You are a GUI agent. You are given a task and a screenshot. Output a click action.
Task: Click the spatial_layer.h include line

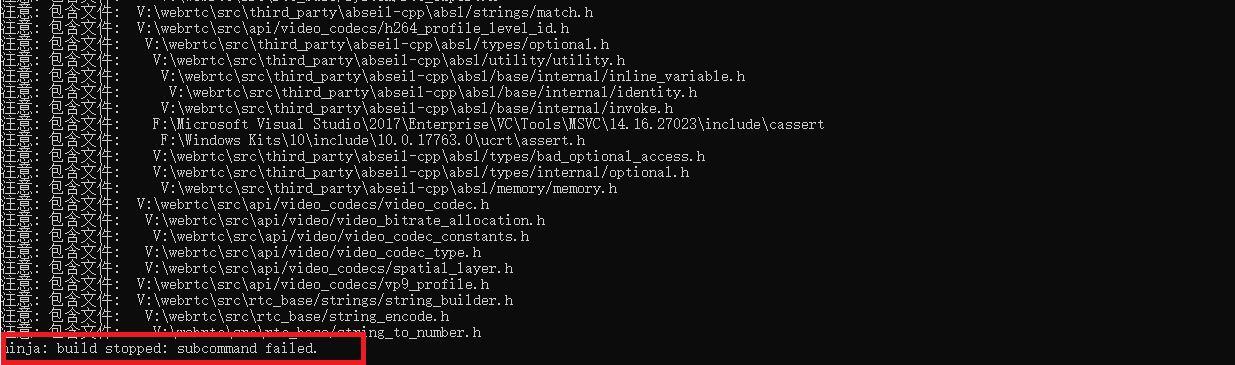click(x=257, y=269)
